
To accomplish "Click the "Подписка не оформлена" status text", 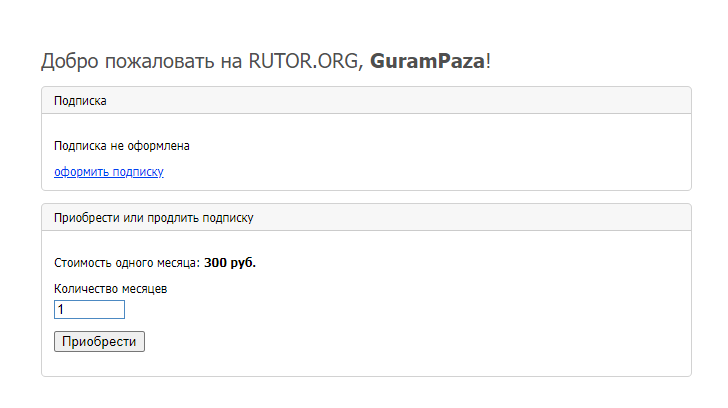I will point(121,146).
